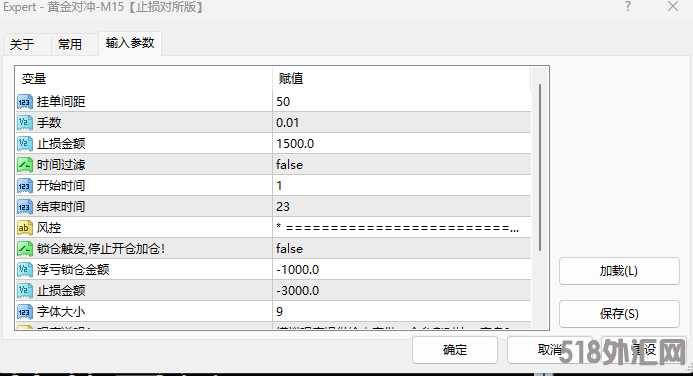
Task: Edit the 挂单间距 value 50
Action: 402,102
